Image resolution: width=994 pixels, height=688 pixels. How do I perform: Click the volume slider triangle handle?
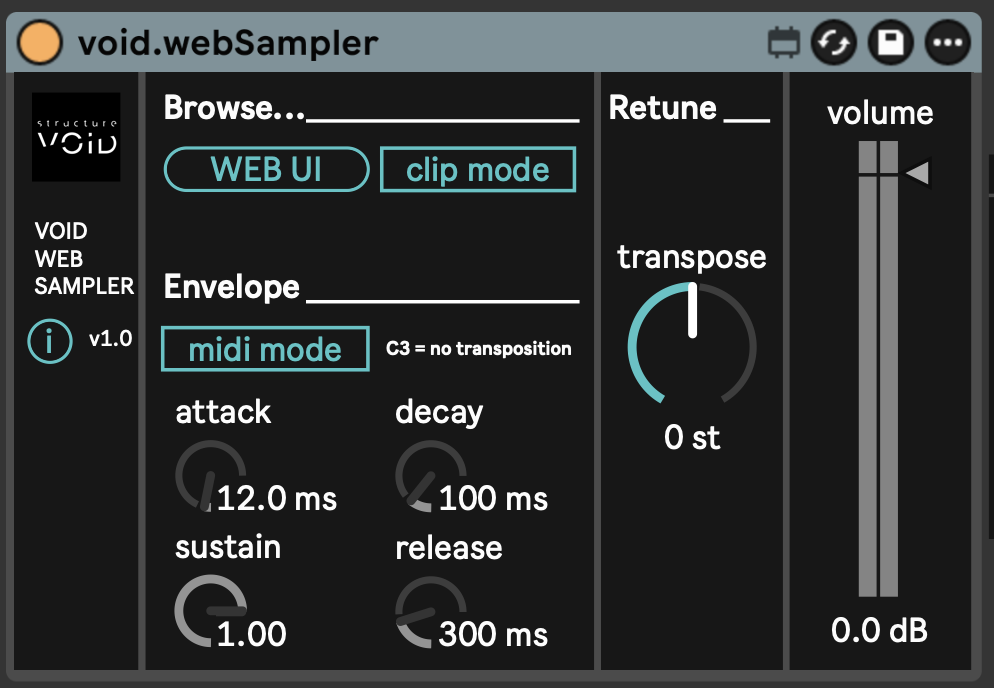point(917,174)
